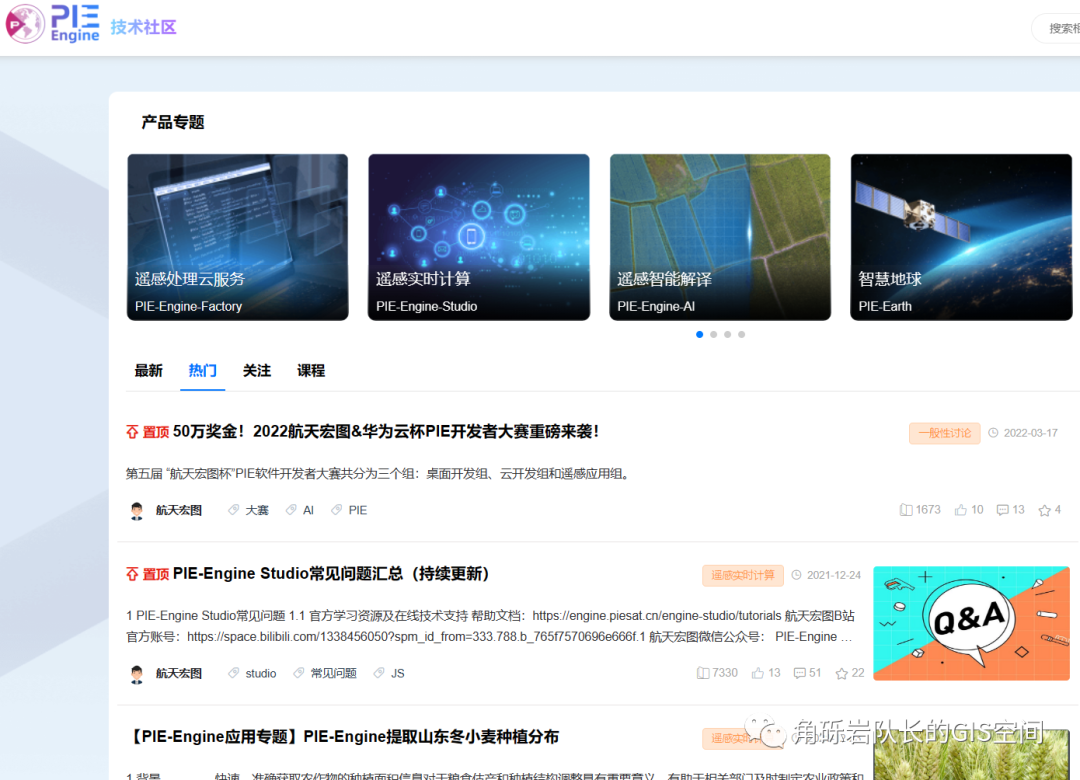Open comments icon showing 13 on the first post

[x=1004, y=509]
